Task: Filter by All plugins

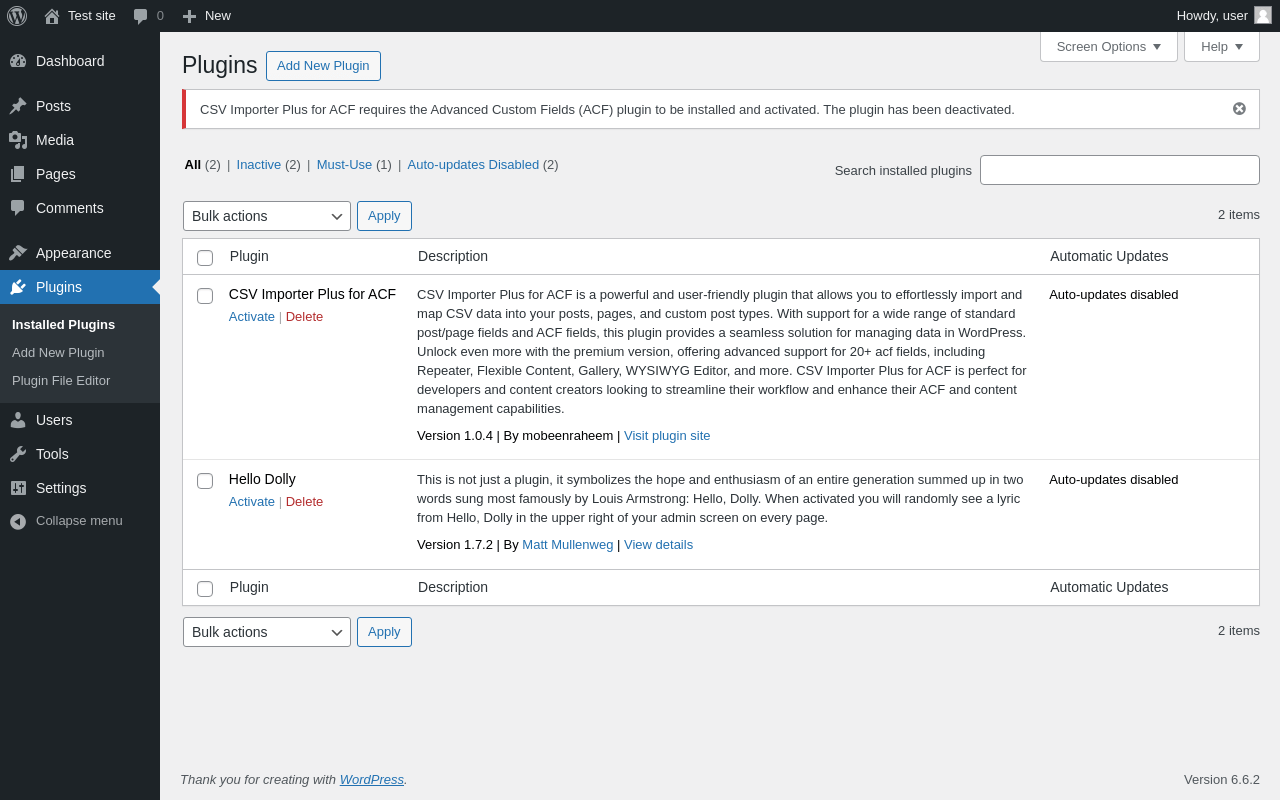Action: 192,164
